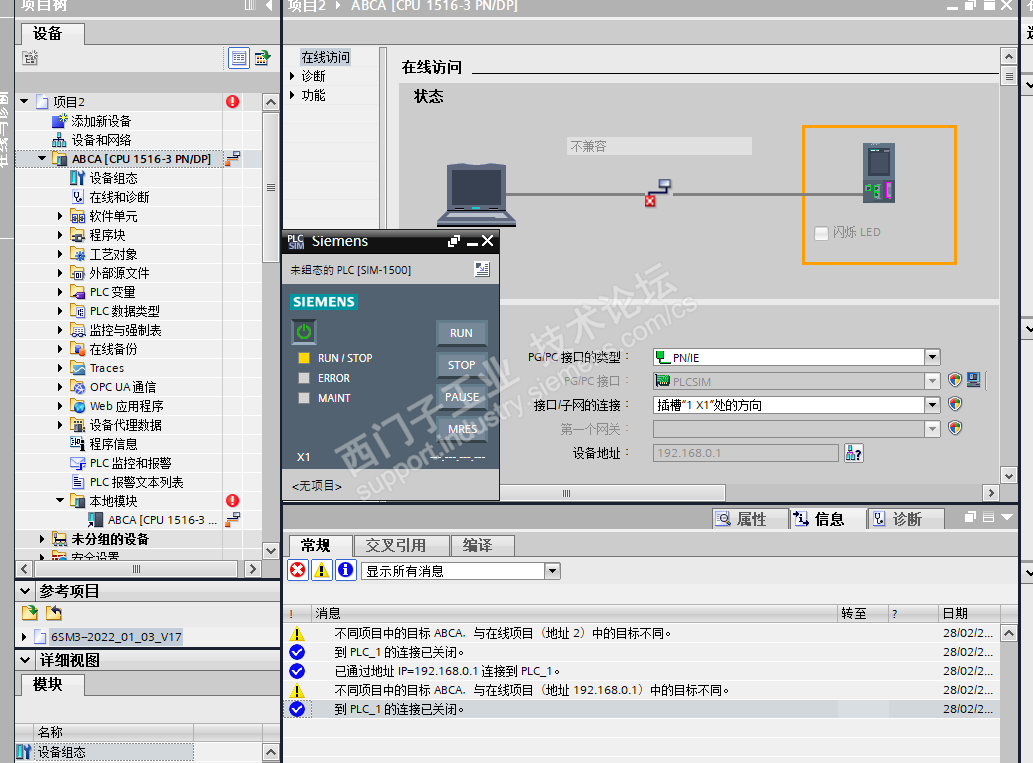Open the 接口/子网的连接 dropdown
This screenshot has height=763, width=1033.
click(x=932, y=405)
